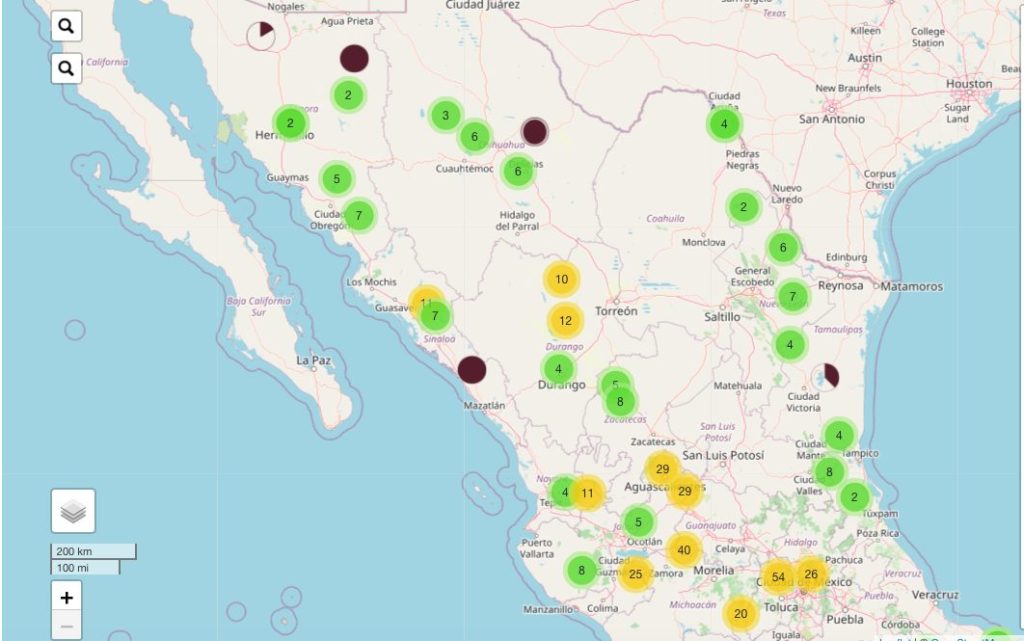Screen dimensions: 1024x641
Task: Click pie marker near Ciudad Victoria
Action: click(825, 376)
